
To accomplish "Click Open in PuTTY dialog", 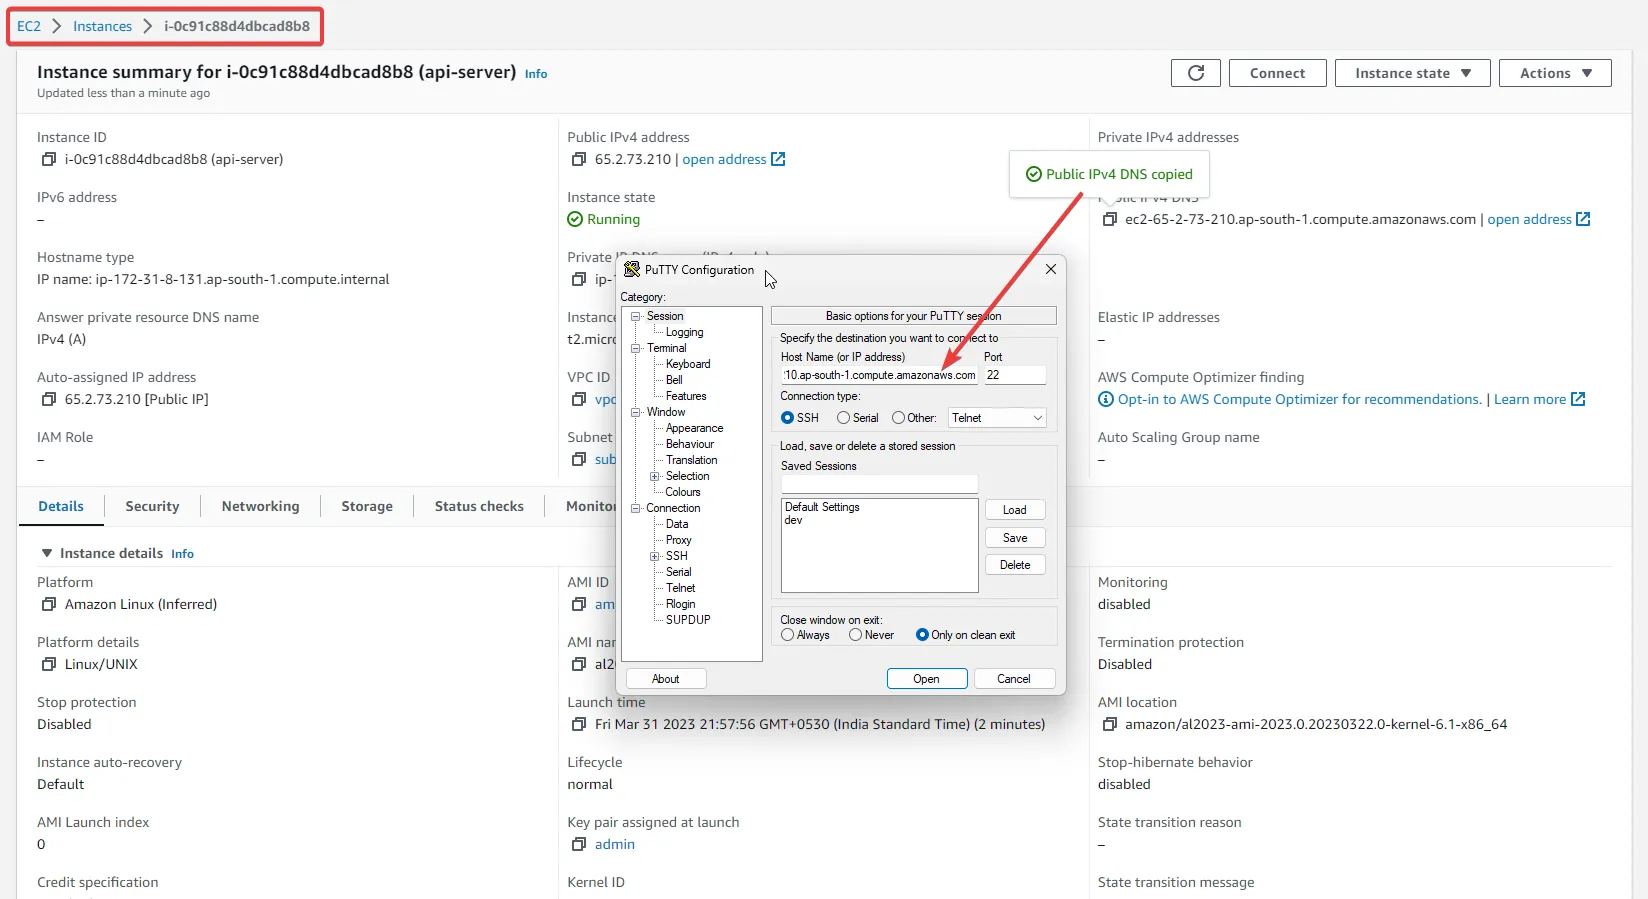I will tap(926, 679).
